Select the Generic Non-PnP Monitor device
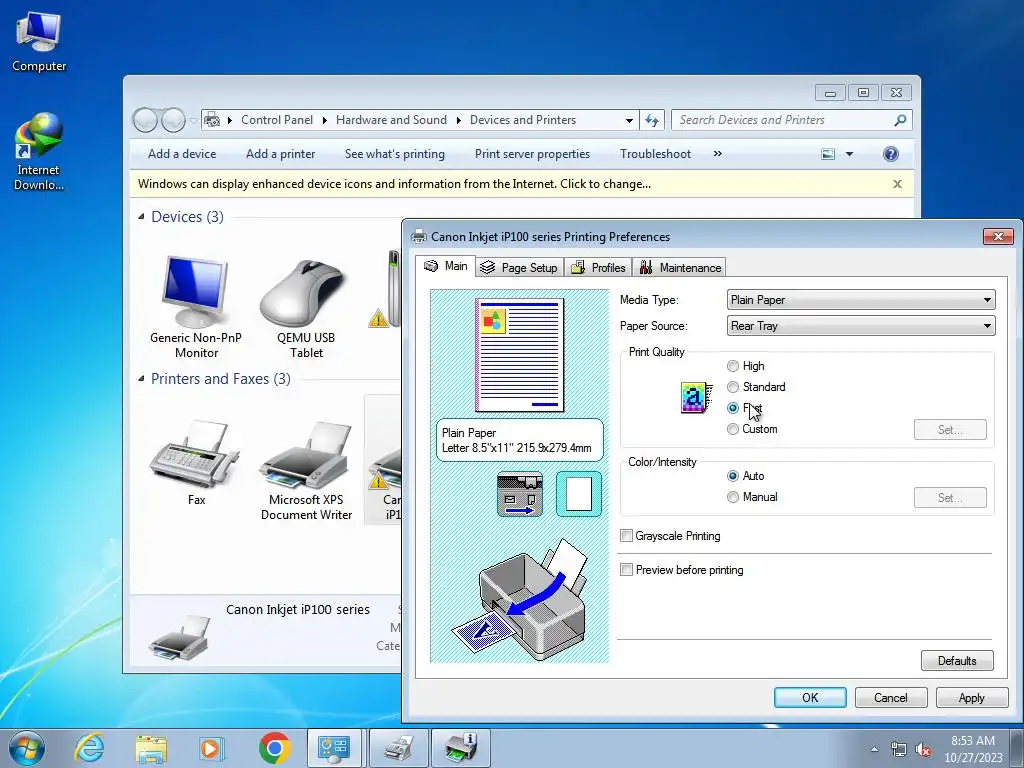This screenshot has width=1024, height=768. (x=196, y=307)
